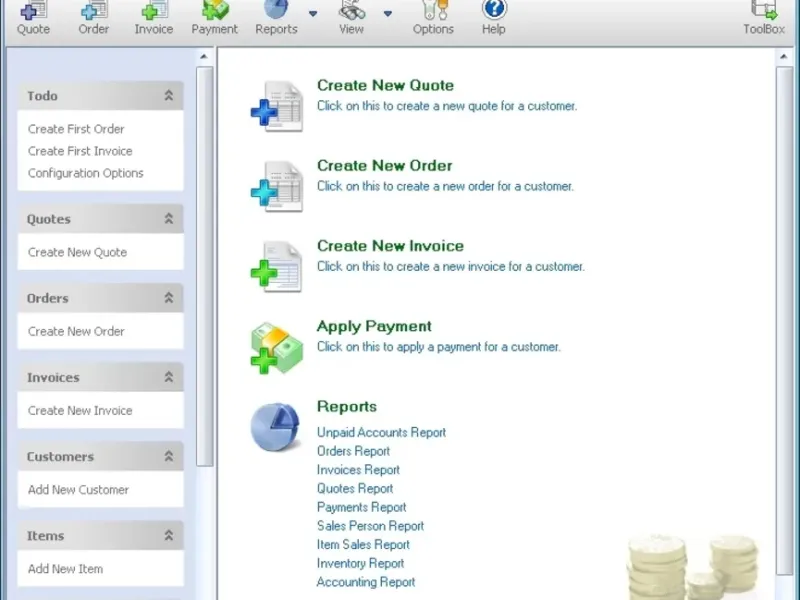Open Configuration Options in Todo
The width and height of the screenshot is (800, 600).
(86, 173)
